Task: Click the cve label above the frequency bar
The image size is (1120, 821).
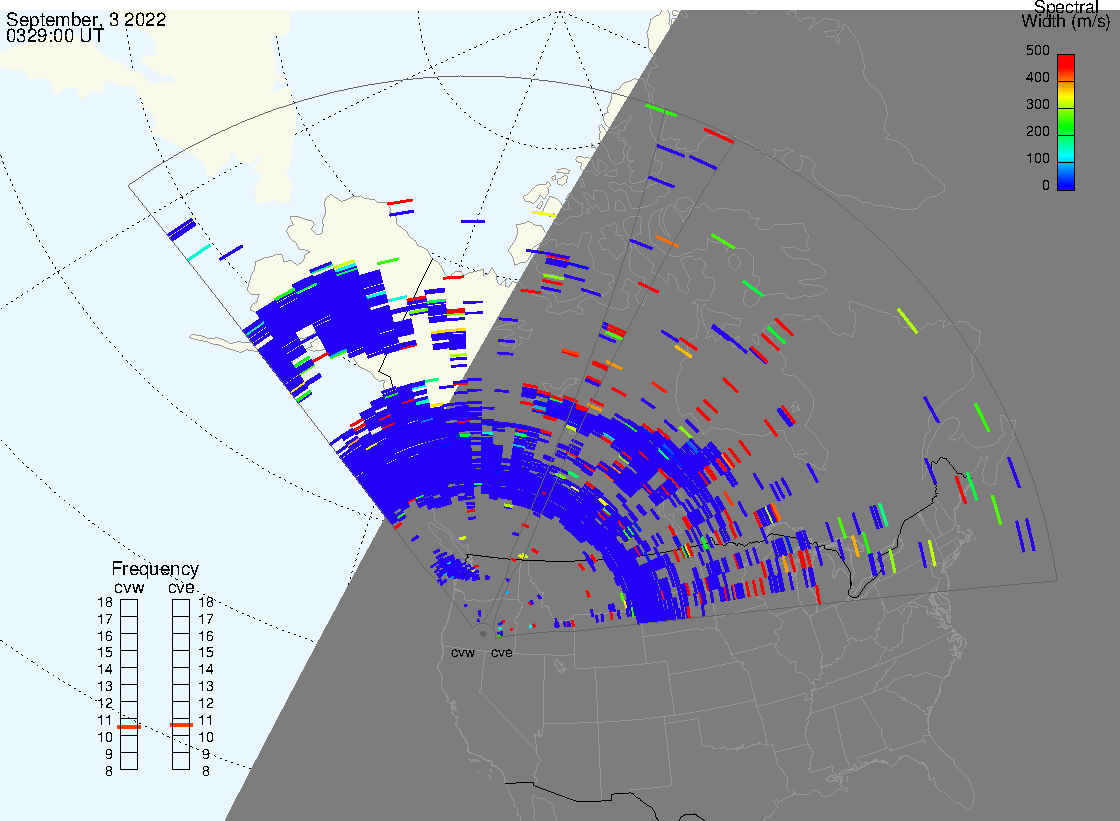Action: 181,587
